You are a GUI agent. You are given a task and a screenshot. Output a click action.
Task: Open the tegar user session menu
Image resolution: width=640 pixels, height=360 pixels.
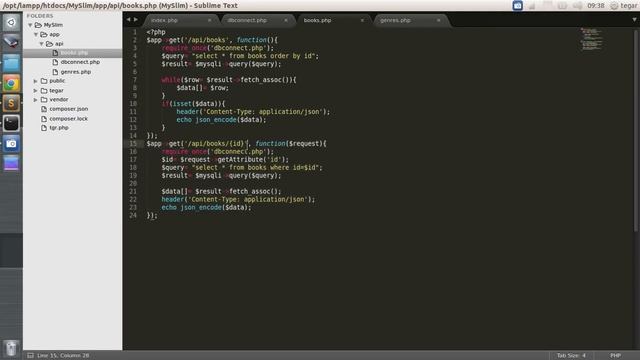click(x=623, y=6)
